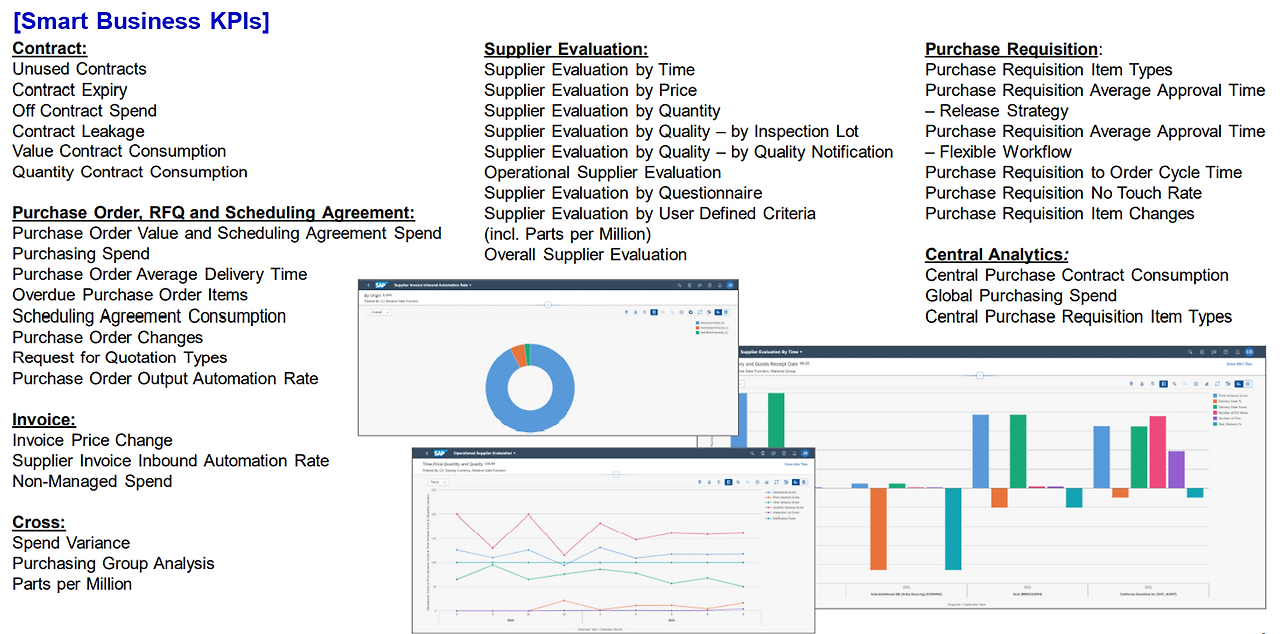The height and width of the screenshot is (634, 1280).
Task: Expand the filter bar chevron in Supplier Evaluation By Time
Action: point(979,375)
